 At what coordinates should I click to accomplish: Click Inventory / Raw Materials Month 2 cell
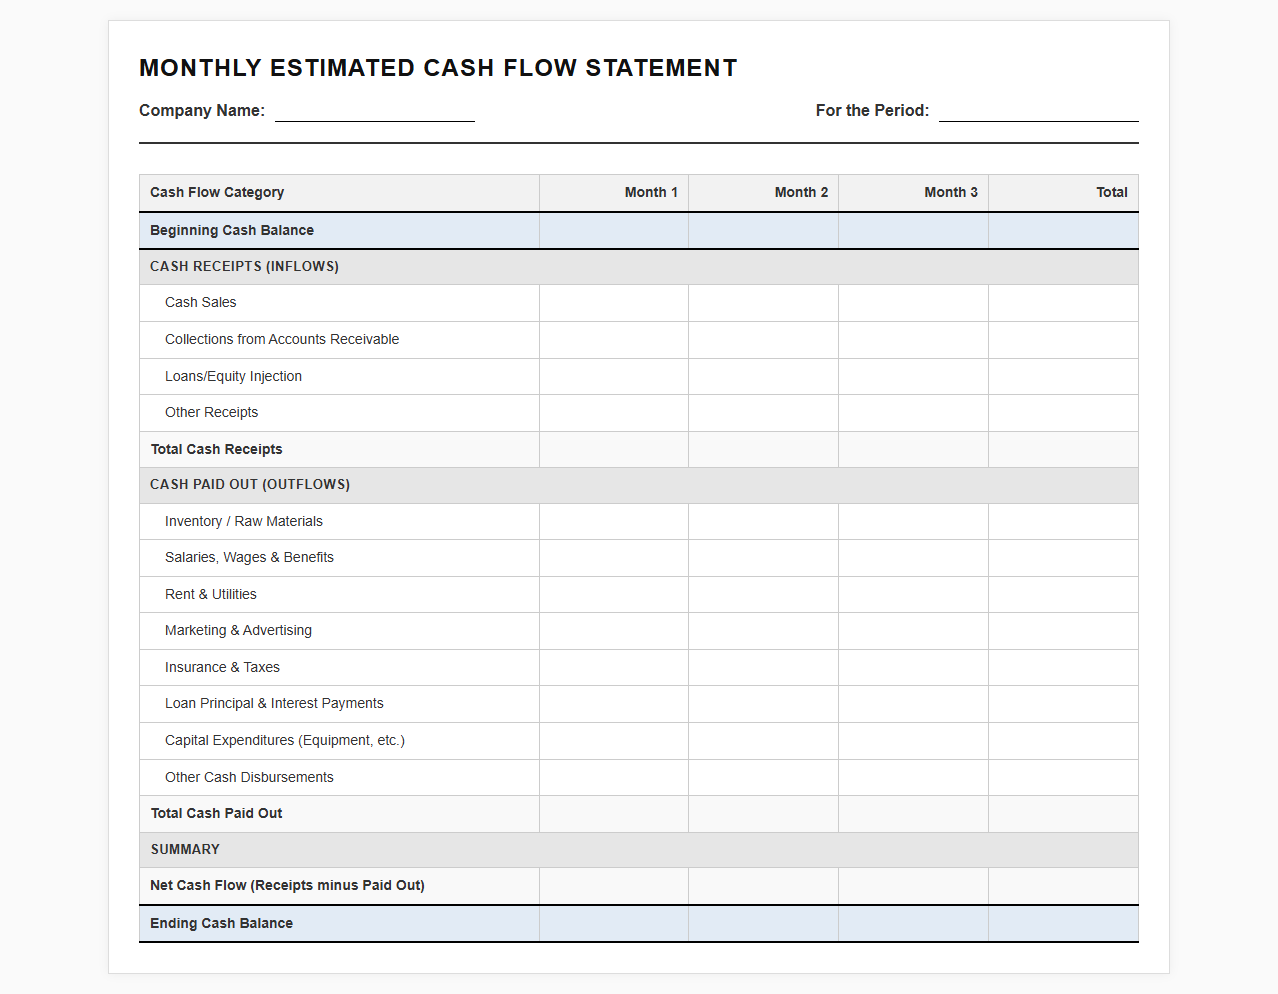pyautogui.click(x=764, y=522)
